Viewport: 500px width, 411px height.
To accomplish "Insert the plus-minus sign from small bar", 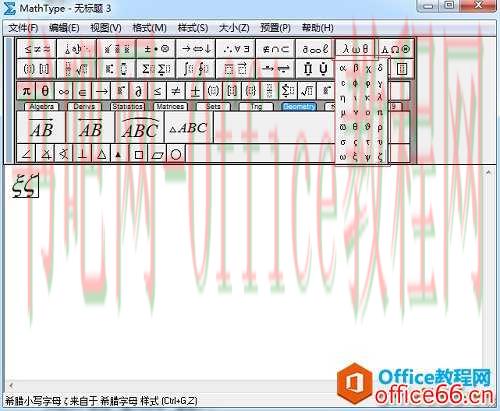I will (x=195, y=91).
